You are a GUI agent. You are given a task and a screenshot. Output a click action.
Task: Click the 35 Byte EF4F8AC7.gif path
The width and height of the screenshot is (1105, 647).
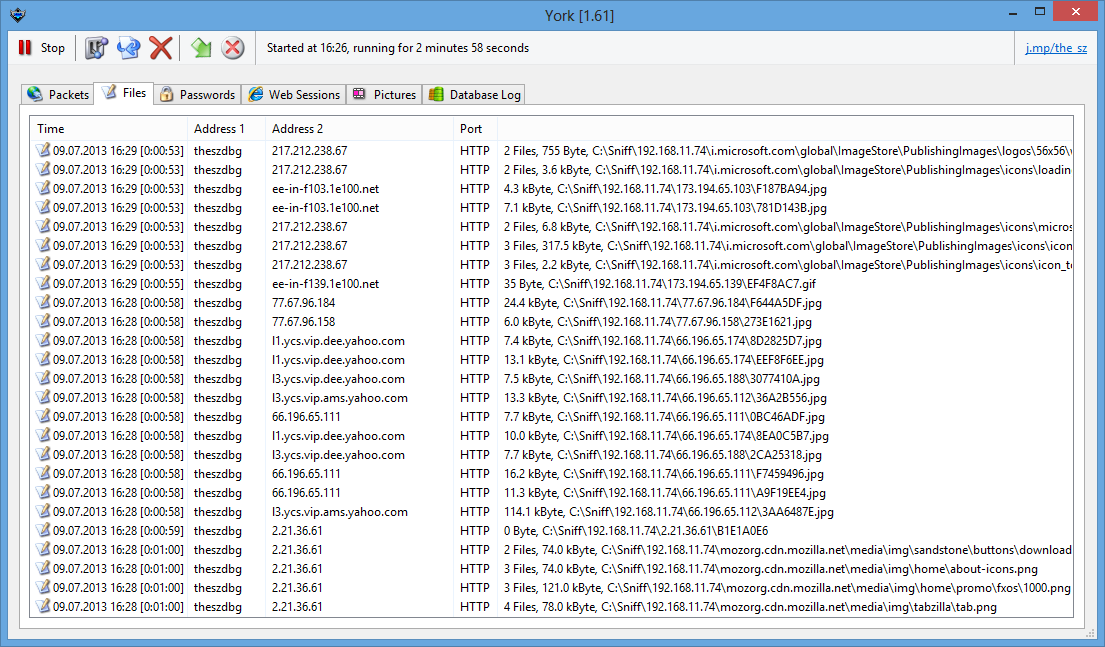click(660, 284)
